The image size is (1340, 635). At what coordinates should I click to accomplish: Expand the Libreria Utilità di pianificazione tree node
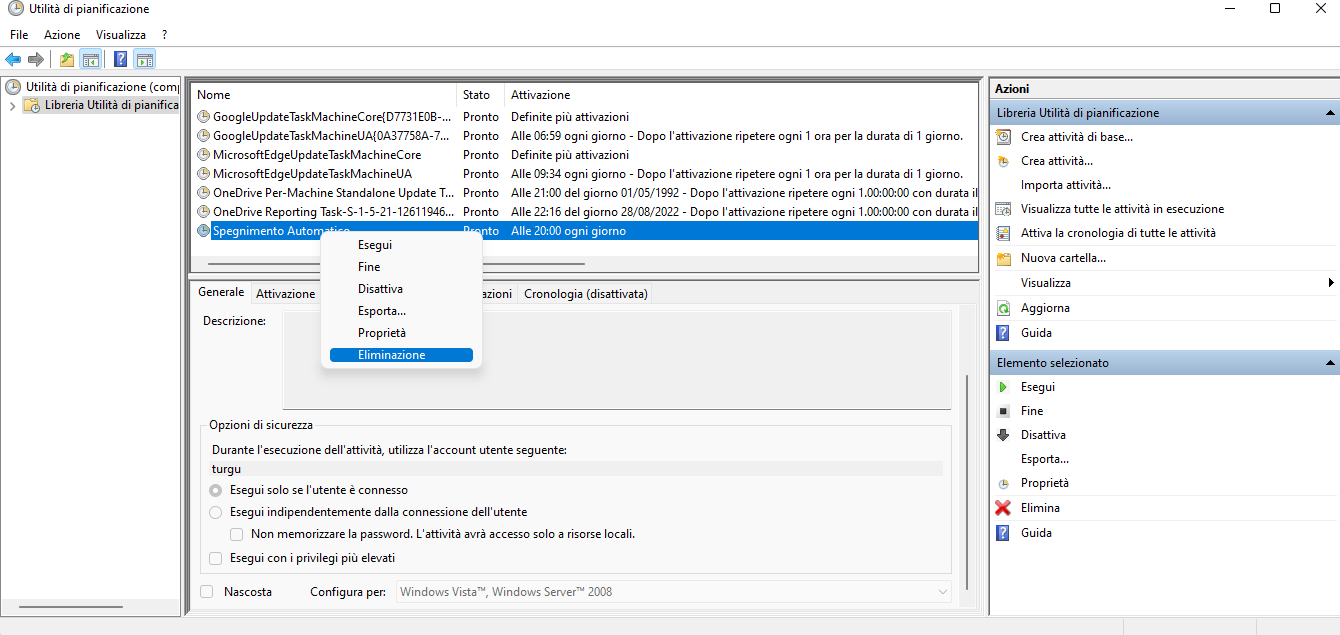point(12,106)
